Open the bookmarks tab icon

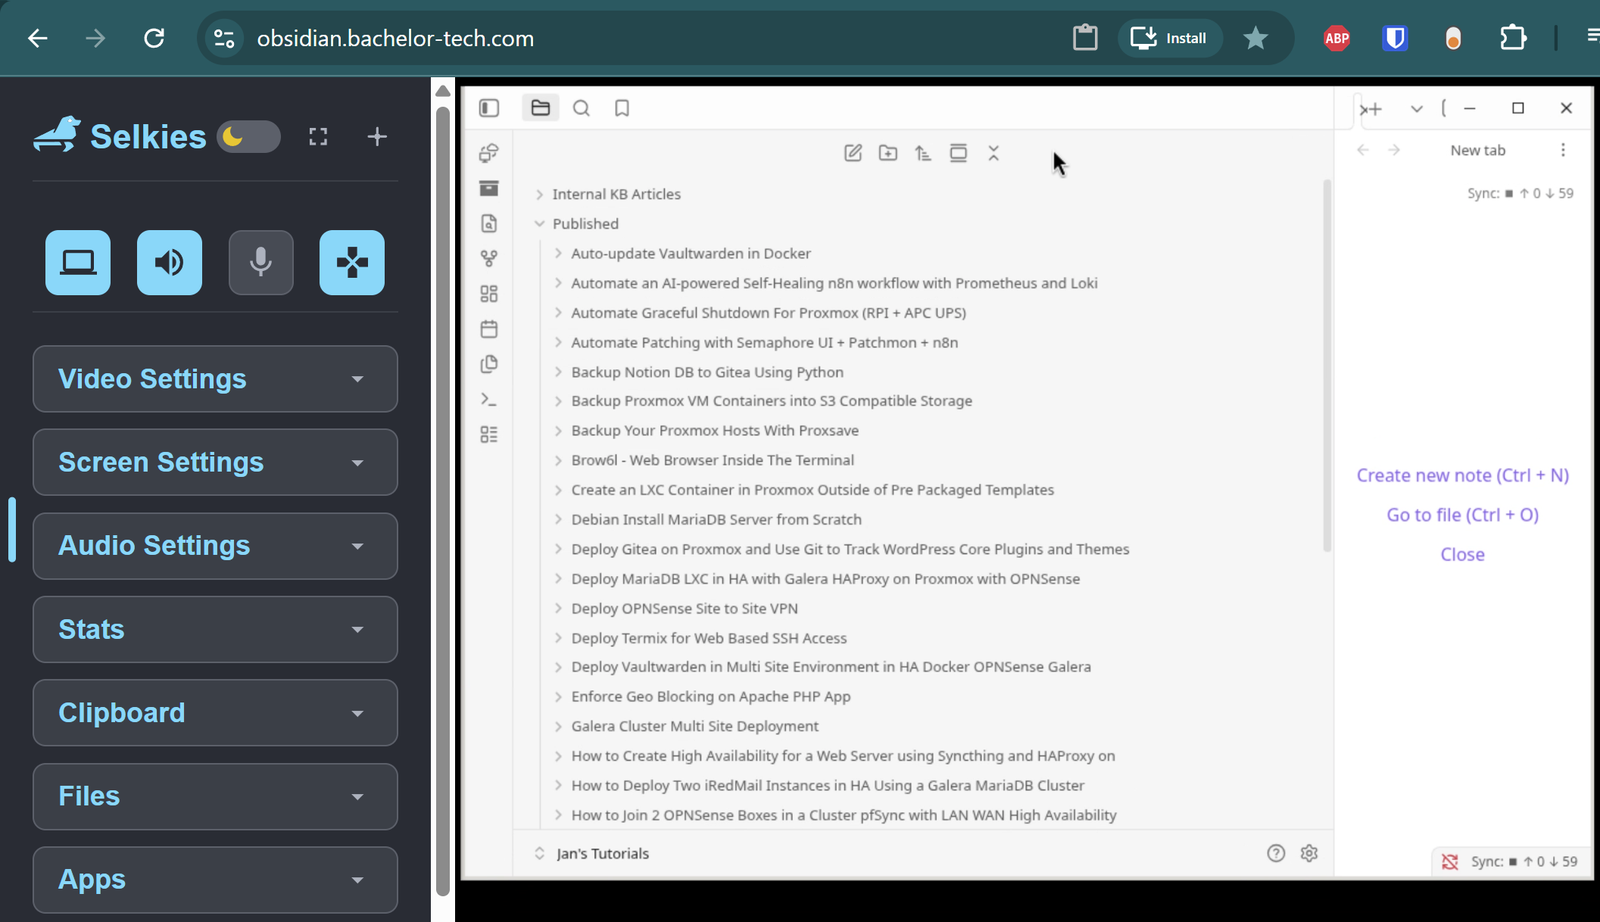(622, 108)
